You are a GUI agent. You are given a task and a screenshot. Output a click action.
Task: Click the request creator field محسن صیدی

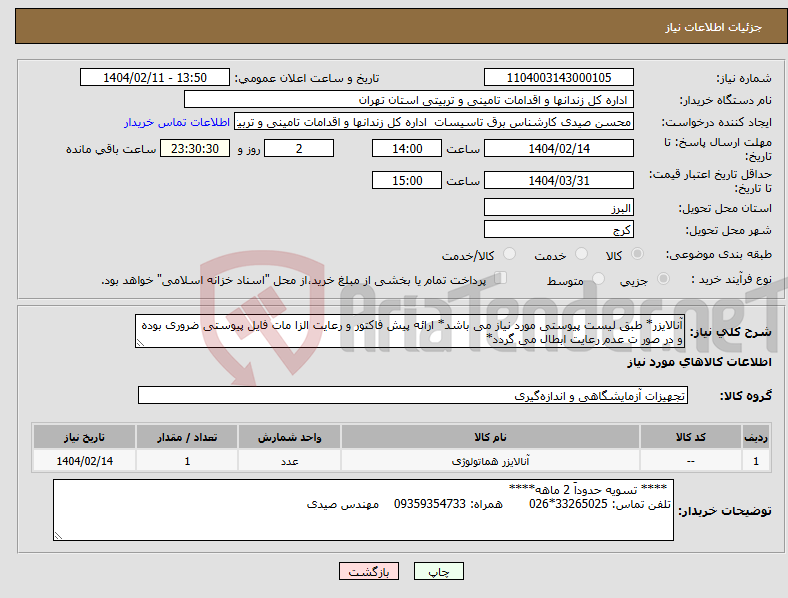click(434, 122)
